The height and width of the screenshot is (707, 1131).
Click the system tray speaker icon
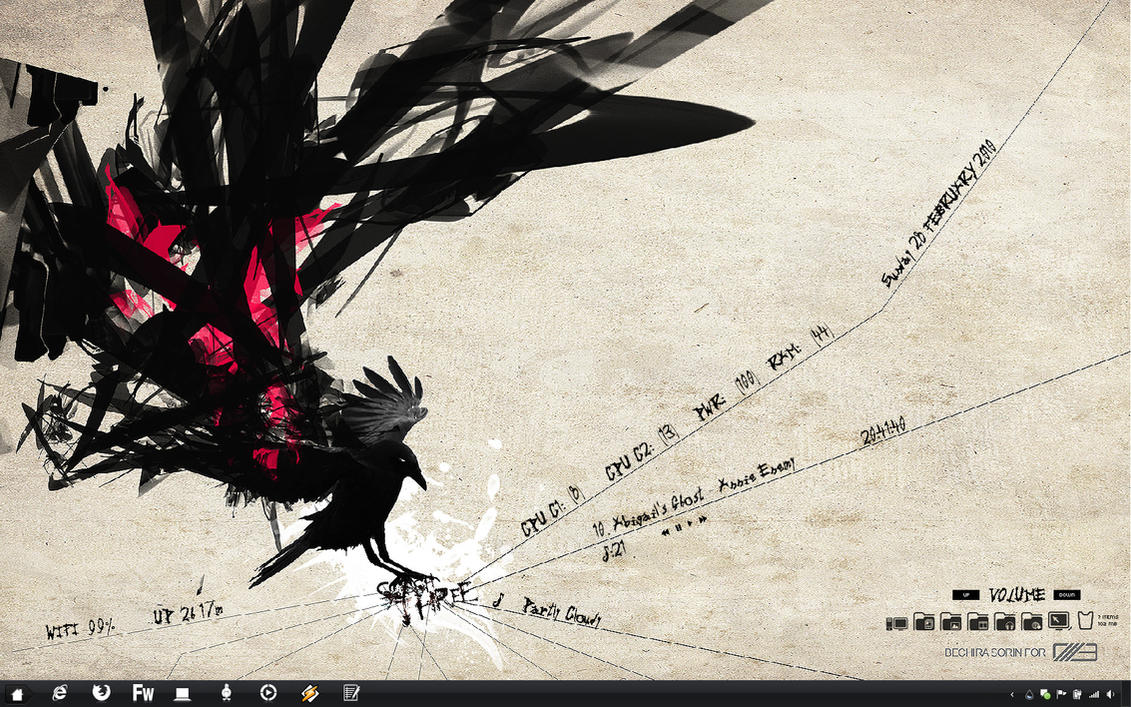pos(1110,694)
